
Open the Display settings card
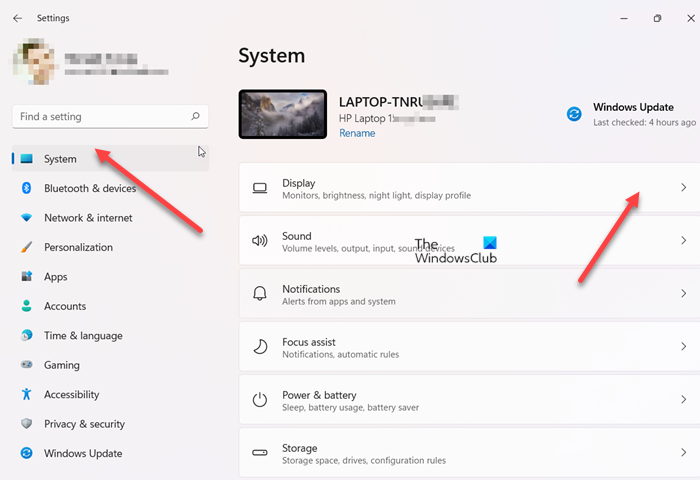tap(469, 188)
